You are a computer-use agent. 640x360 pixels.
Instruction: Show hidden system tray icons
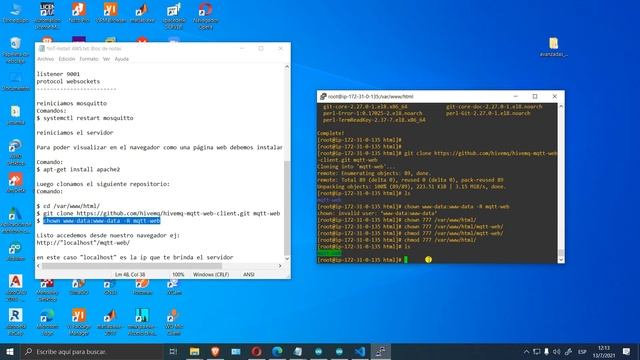coord(526,351)
